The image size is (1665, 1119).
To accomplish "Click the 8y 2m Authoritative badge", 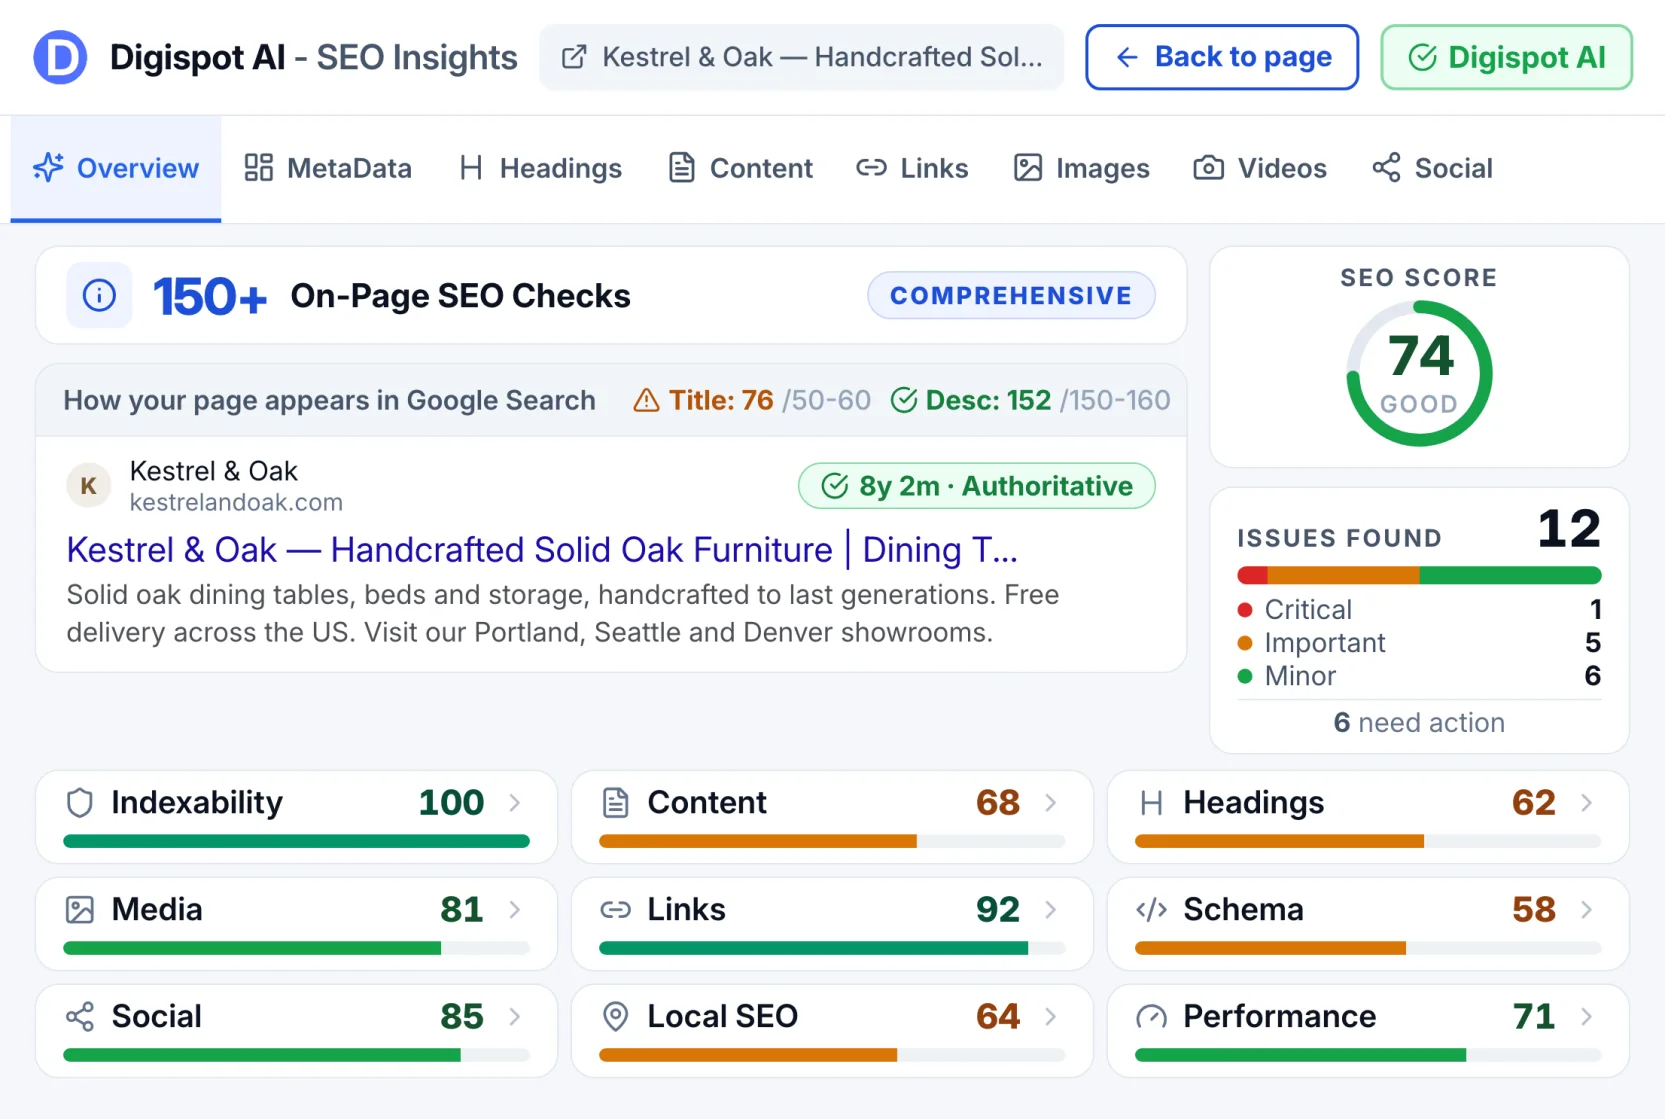I will [976, 486].
